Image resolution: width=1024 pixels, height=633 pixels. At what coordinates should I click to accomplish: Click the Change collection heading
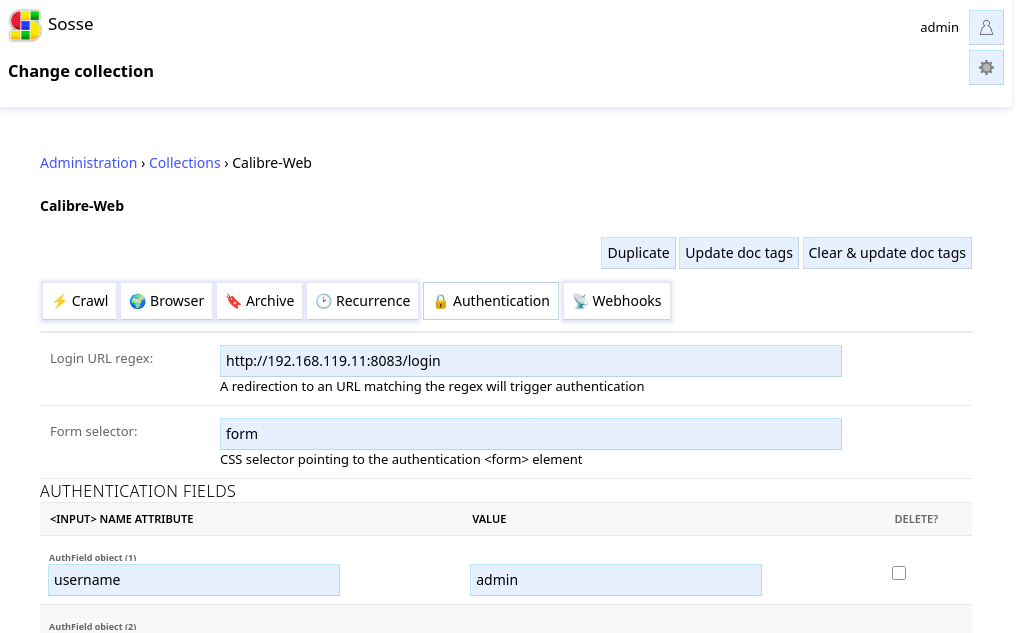(x=81, y=71)
